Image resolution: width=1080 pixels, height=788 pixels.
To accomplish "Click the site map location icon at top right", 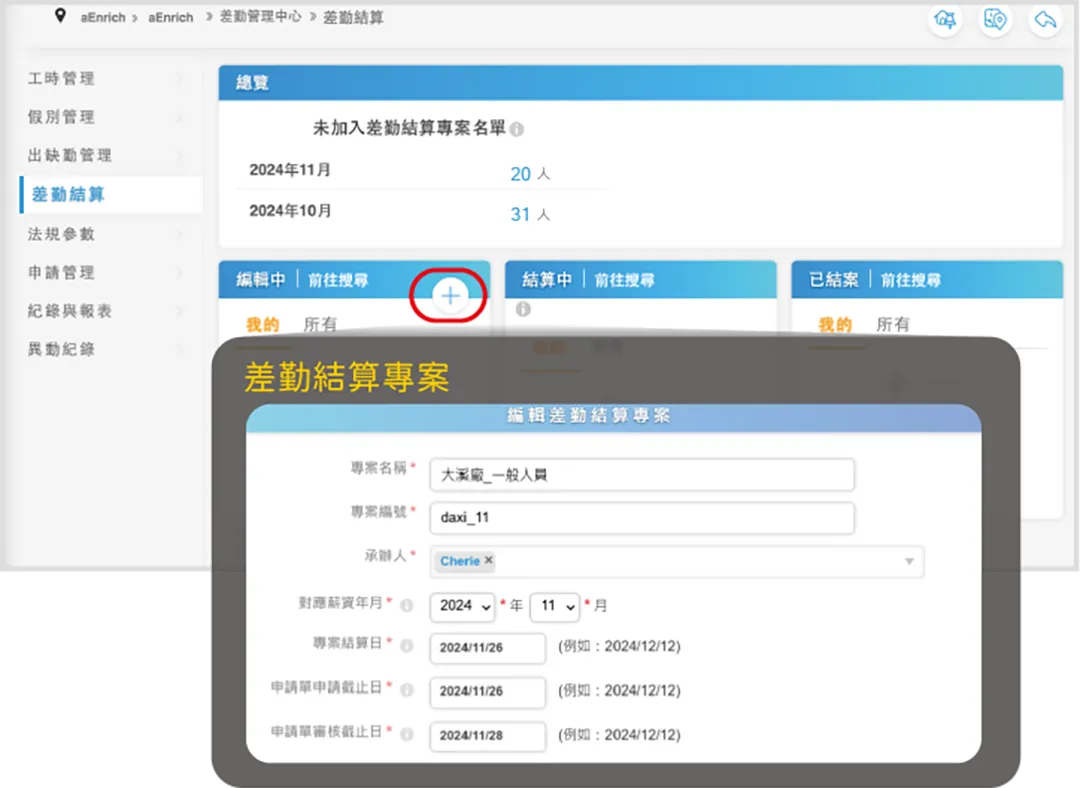I will pyautogui.click(x=995, y=20).
